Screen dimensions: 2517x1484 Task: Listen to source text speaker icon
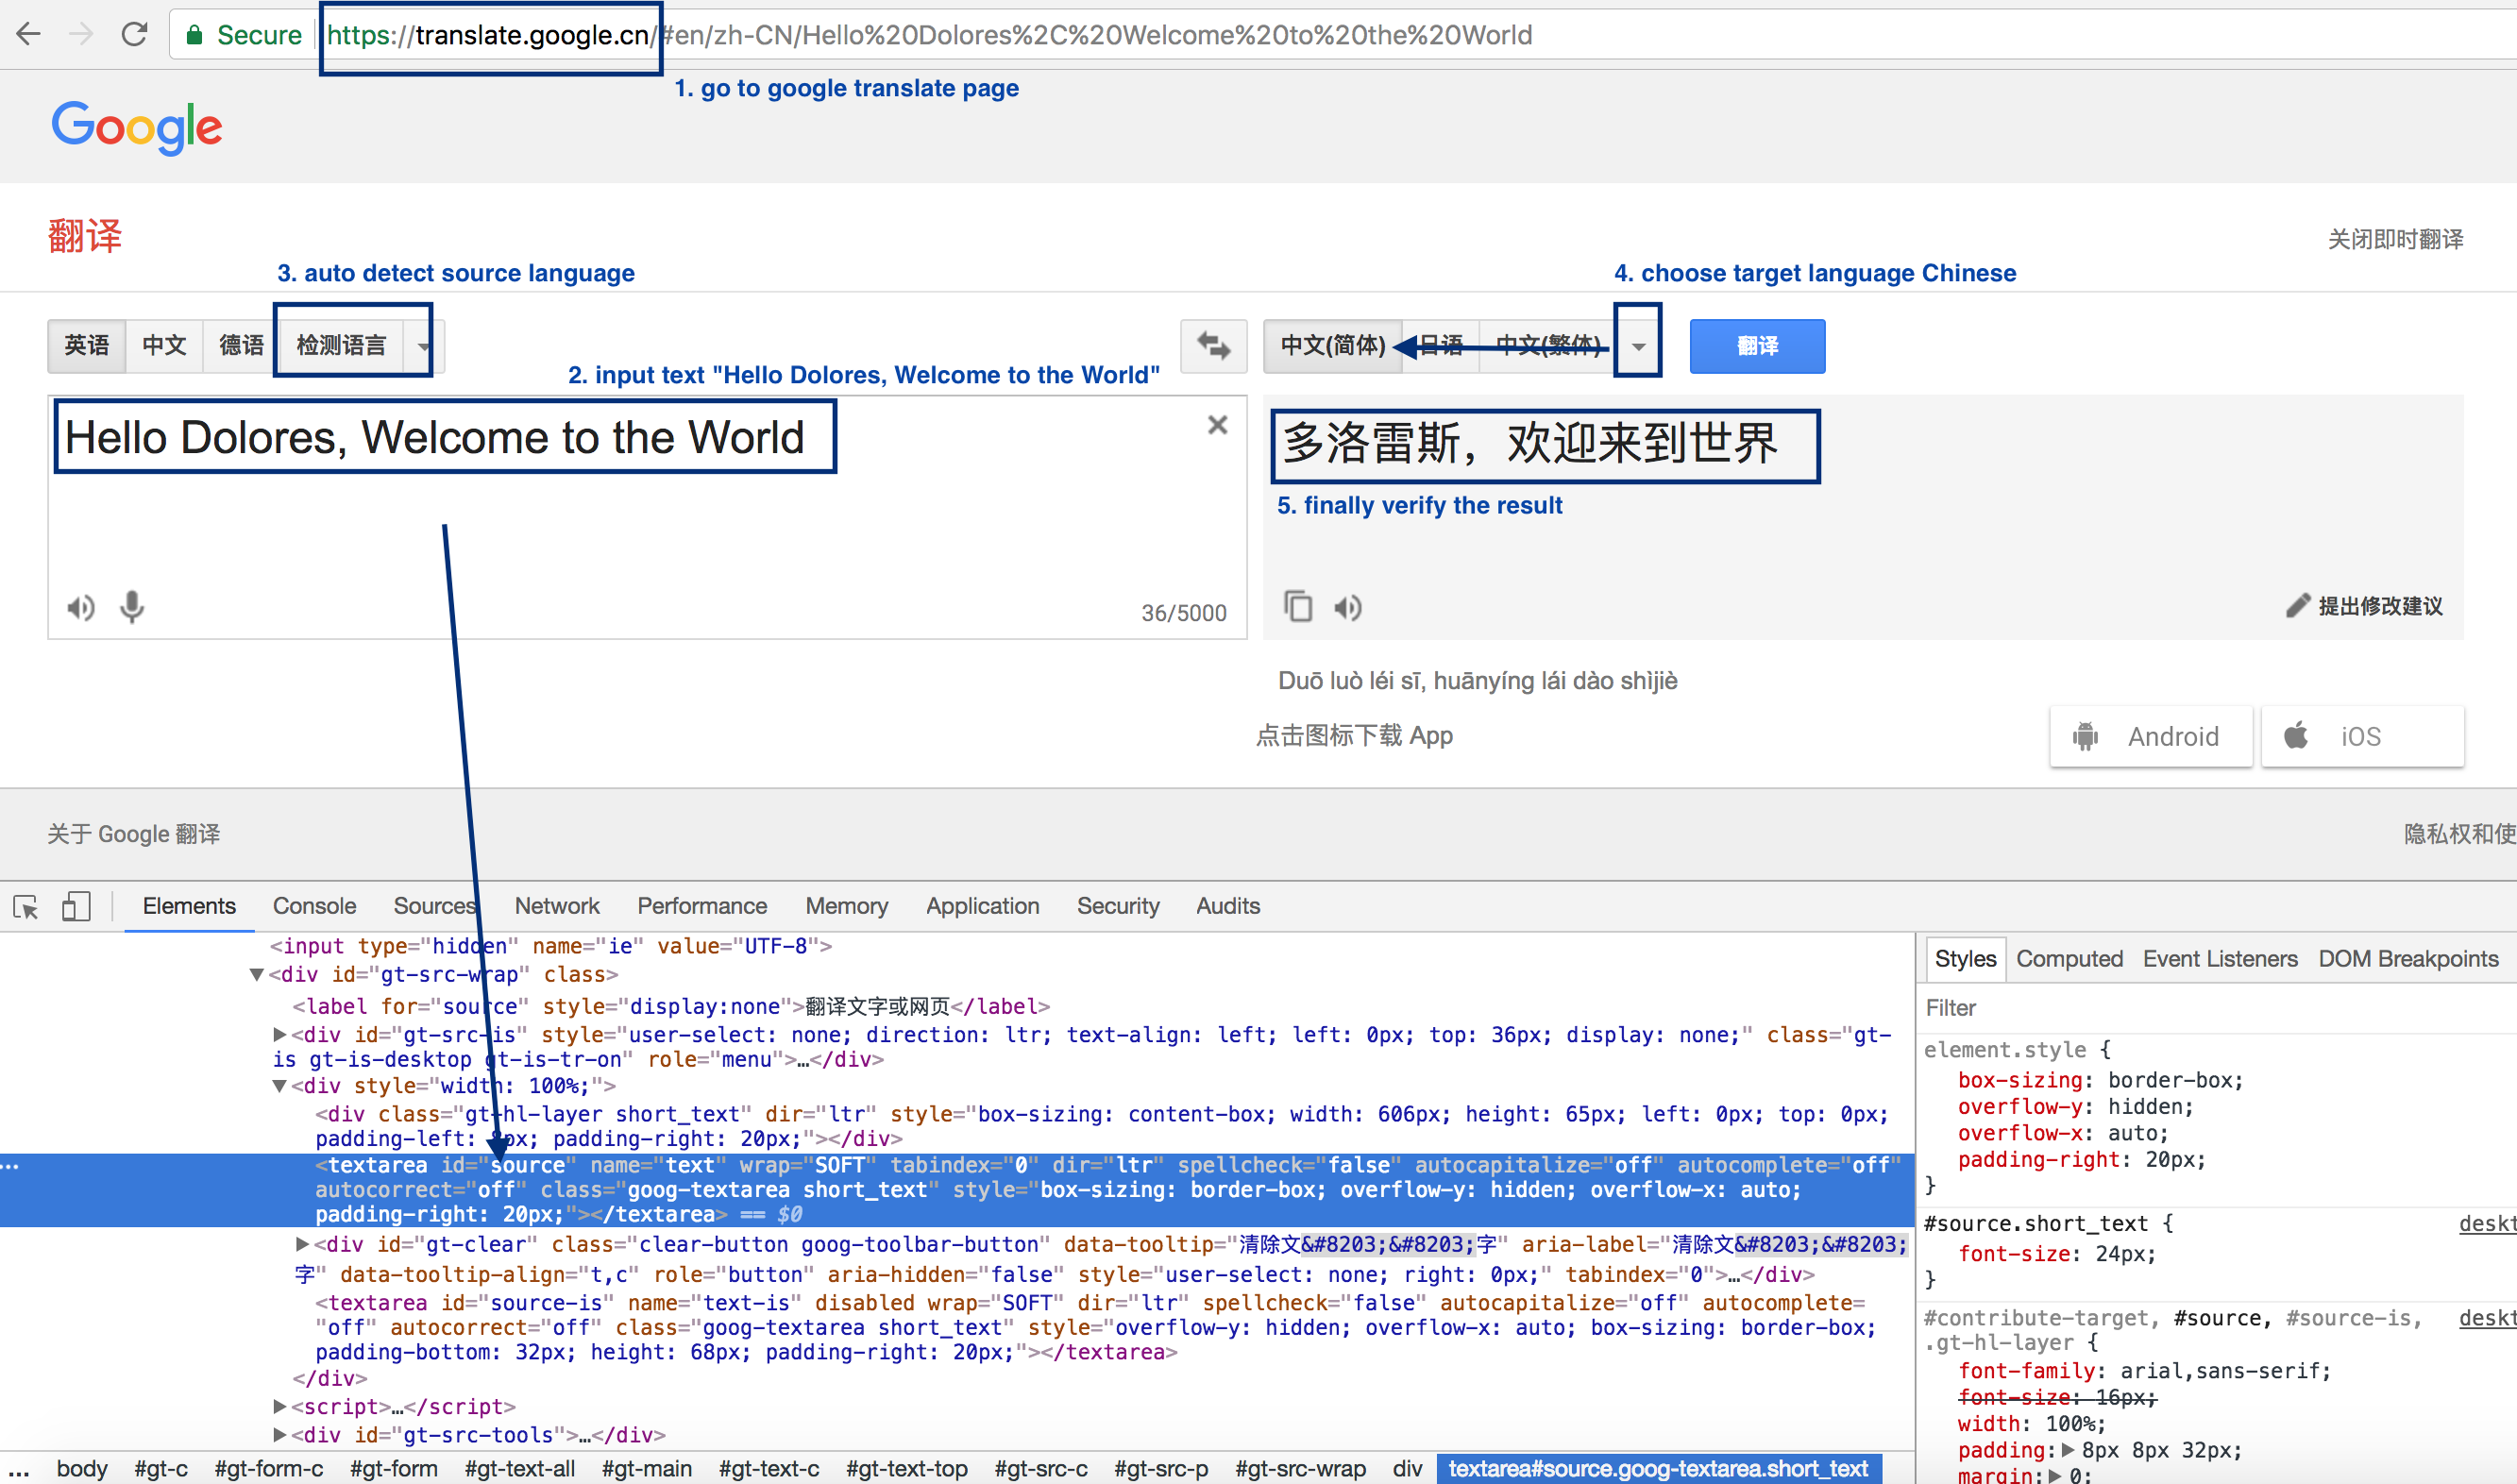[81, 607]
